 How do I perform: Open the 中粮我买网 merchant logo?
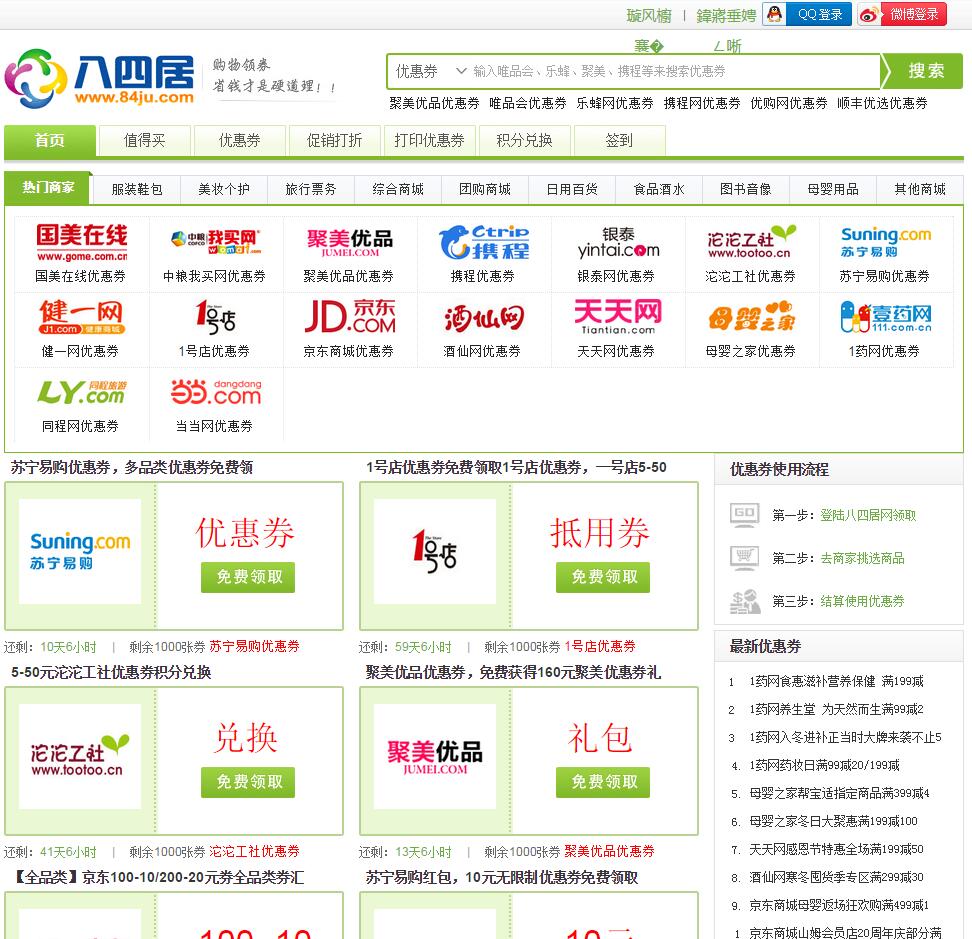(x=215, y=242)
